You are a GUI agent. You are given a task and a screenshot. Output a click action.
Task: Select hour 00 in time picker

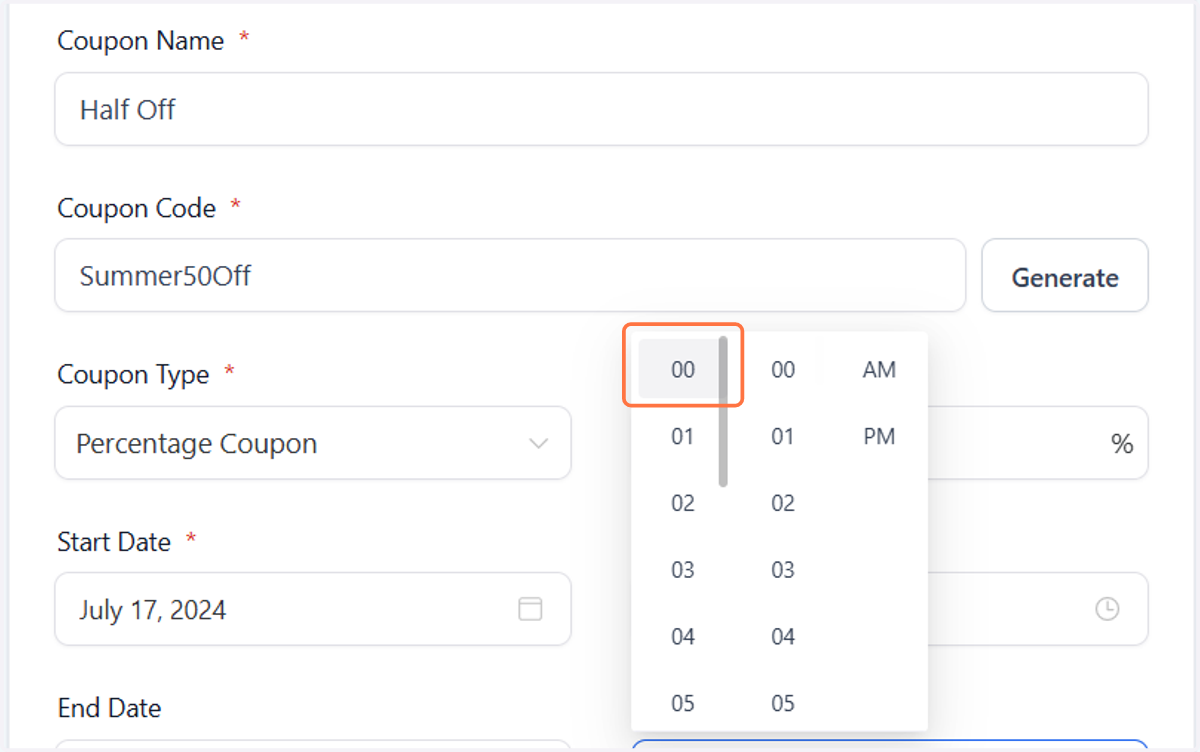click(682, 370)
